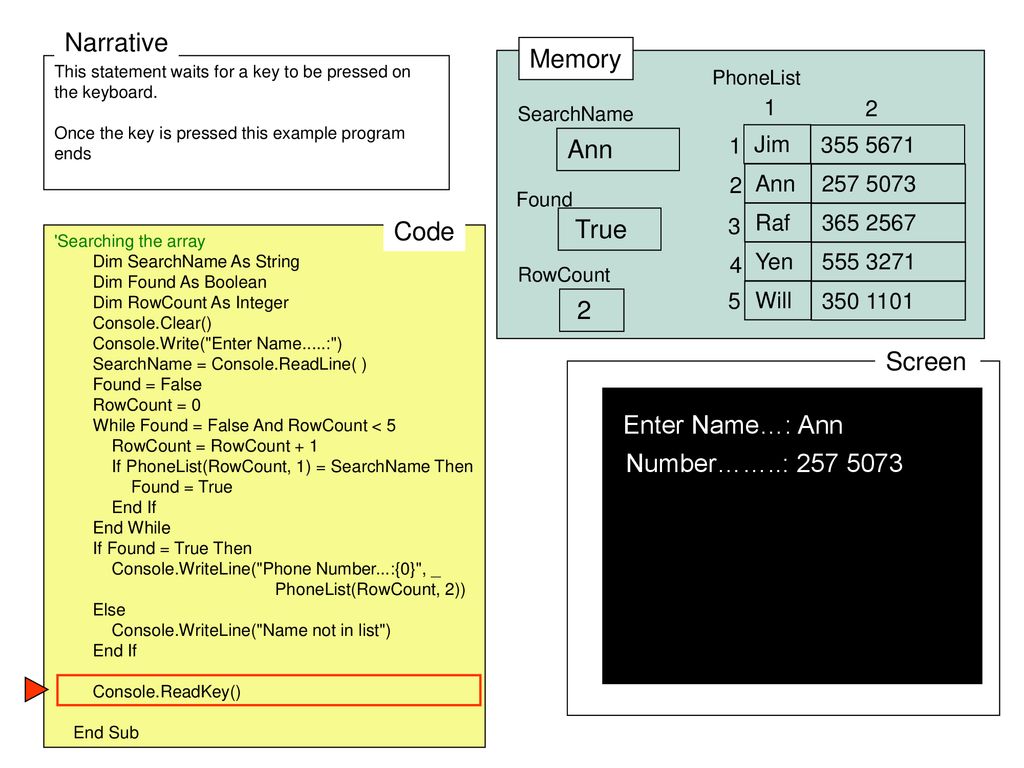Click the Dim Found As Boolean line
This screenshot has height=768, width=1024.
tap(180, 282)
